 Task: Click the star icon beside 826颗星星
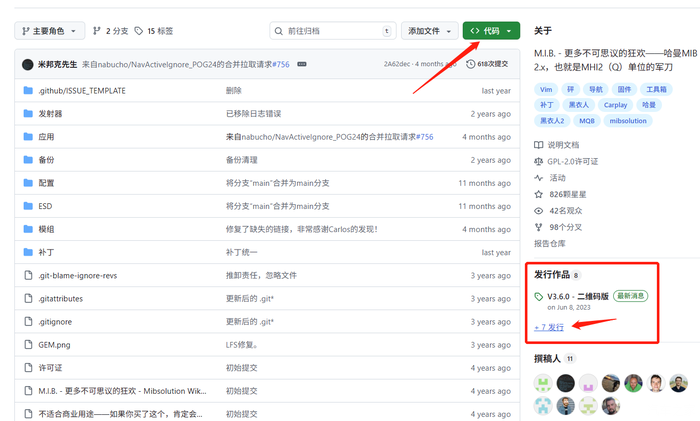click(539, 194)
